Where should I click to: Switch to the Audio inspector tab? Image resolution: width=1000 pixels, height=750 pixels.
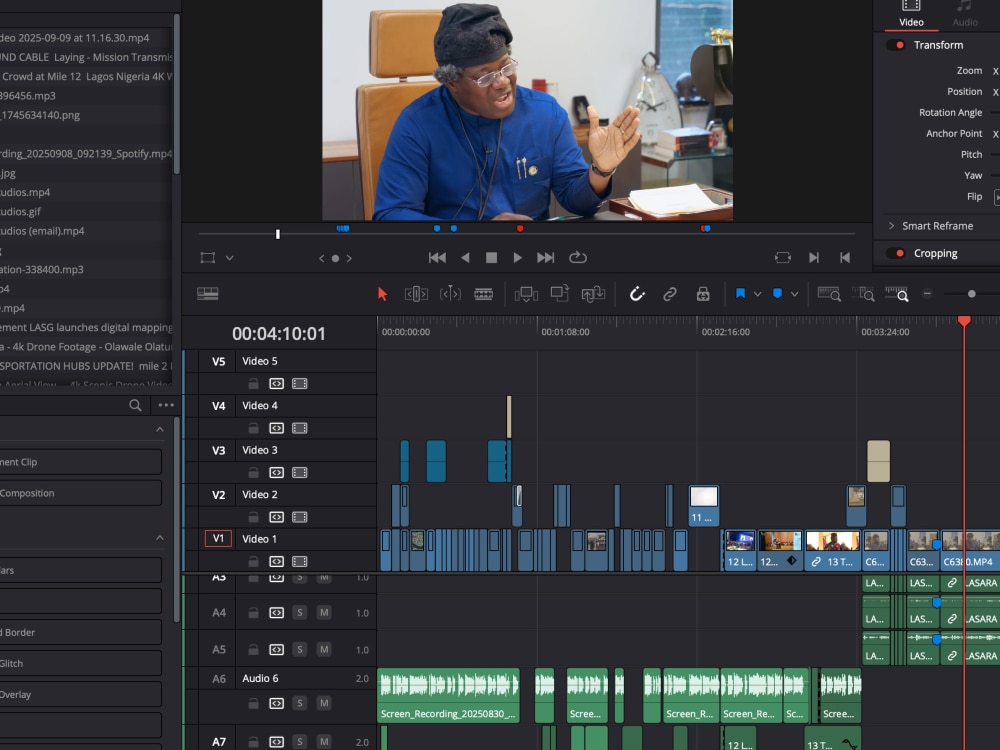pos(965,15)
